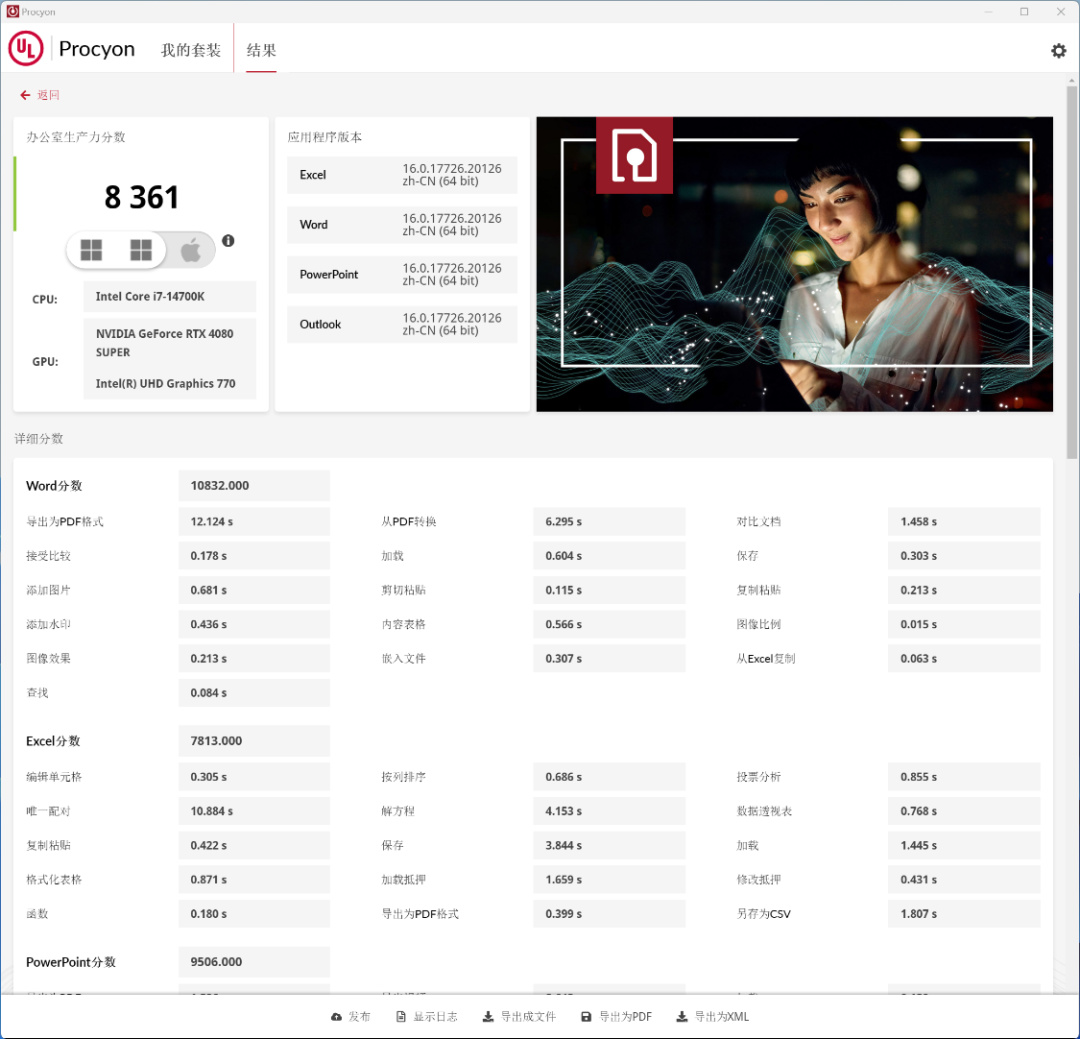Click the vertical scrollbar thumb

point(1072,272)
